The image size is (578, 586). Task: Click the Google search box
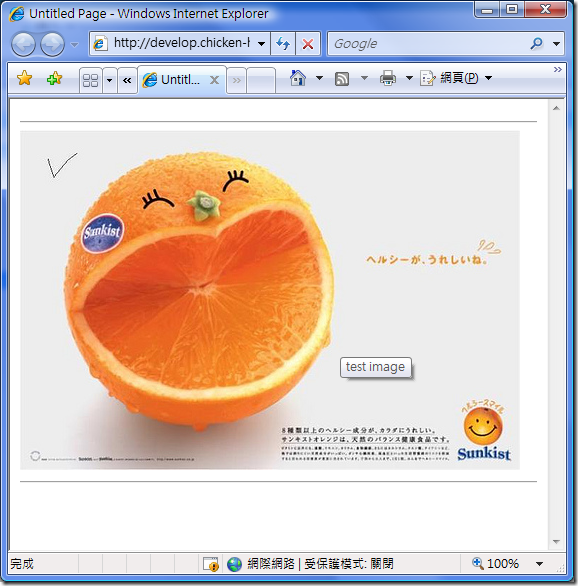(429, 44)
